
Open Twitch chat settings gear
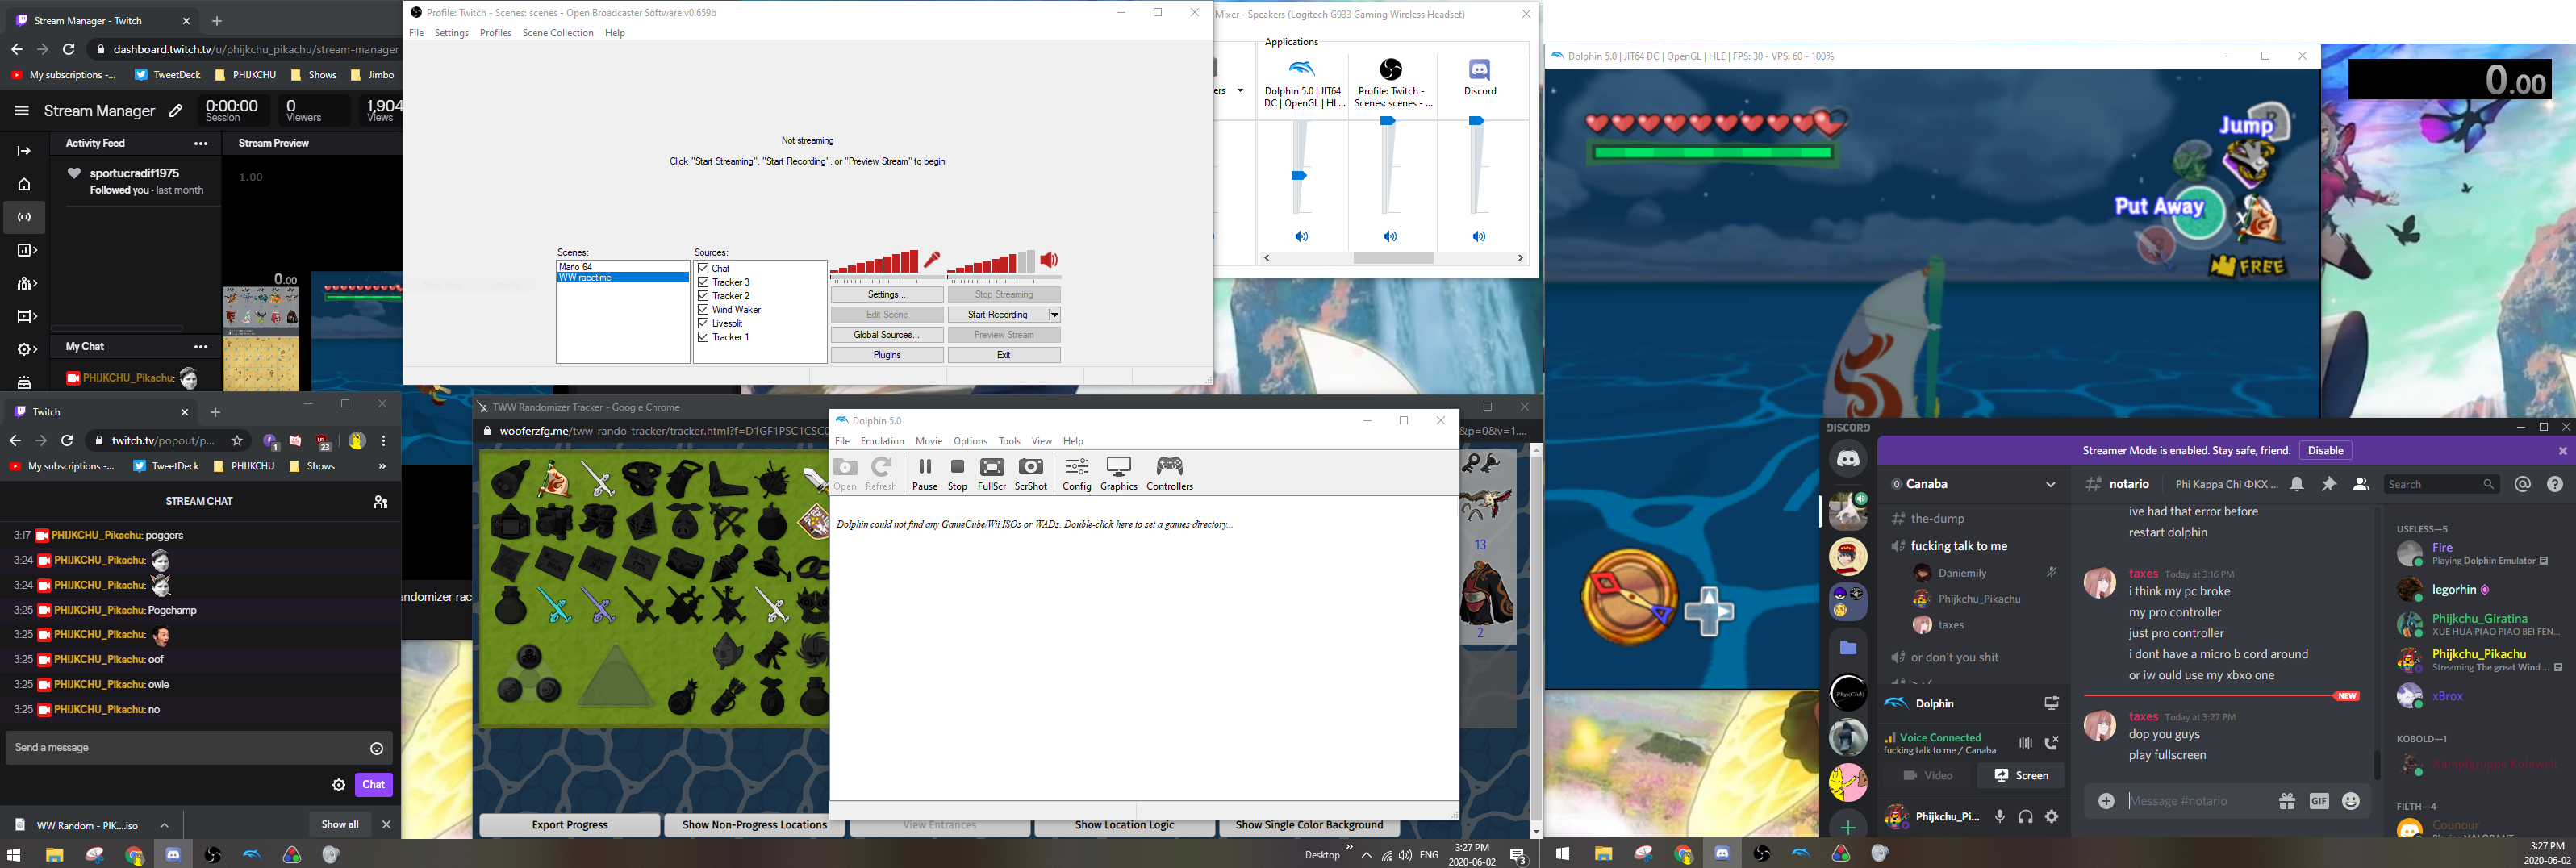coord(339,785)
